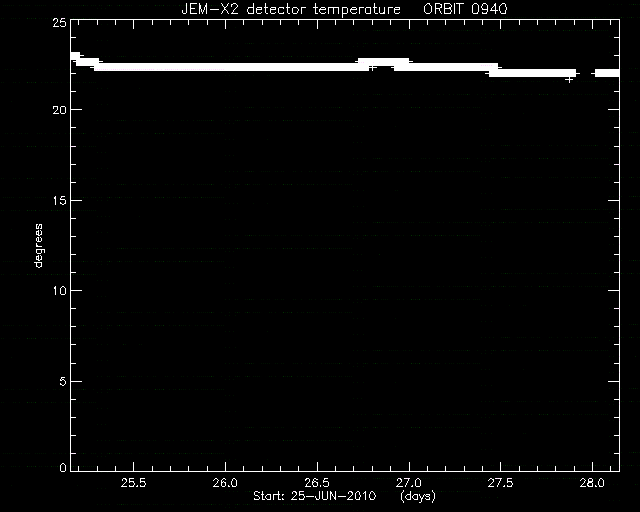This screenshot has width=640, height=512.
Task: Click the 25.5 x-axis tick label
Action: (x=133, y=483)
